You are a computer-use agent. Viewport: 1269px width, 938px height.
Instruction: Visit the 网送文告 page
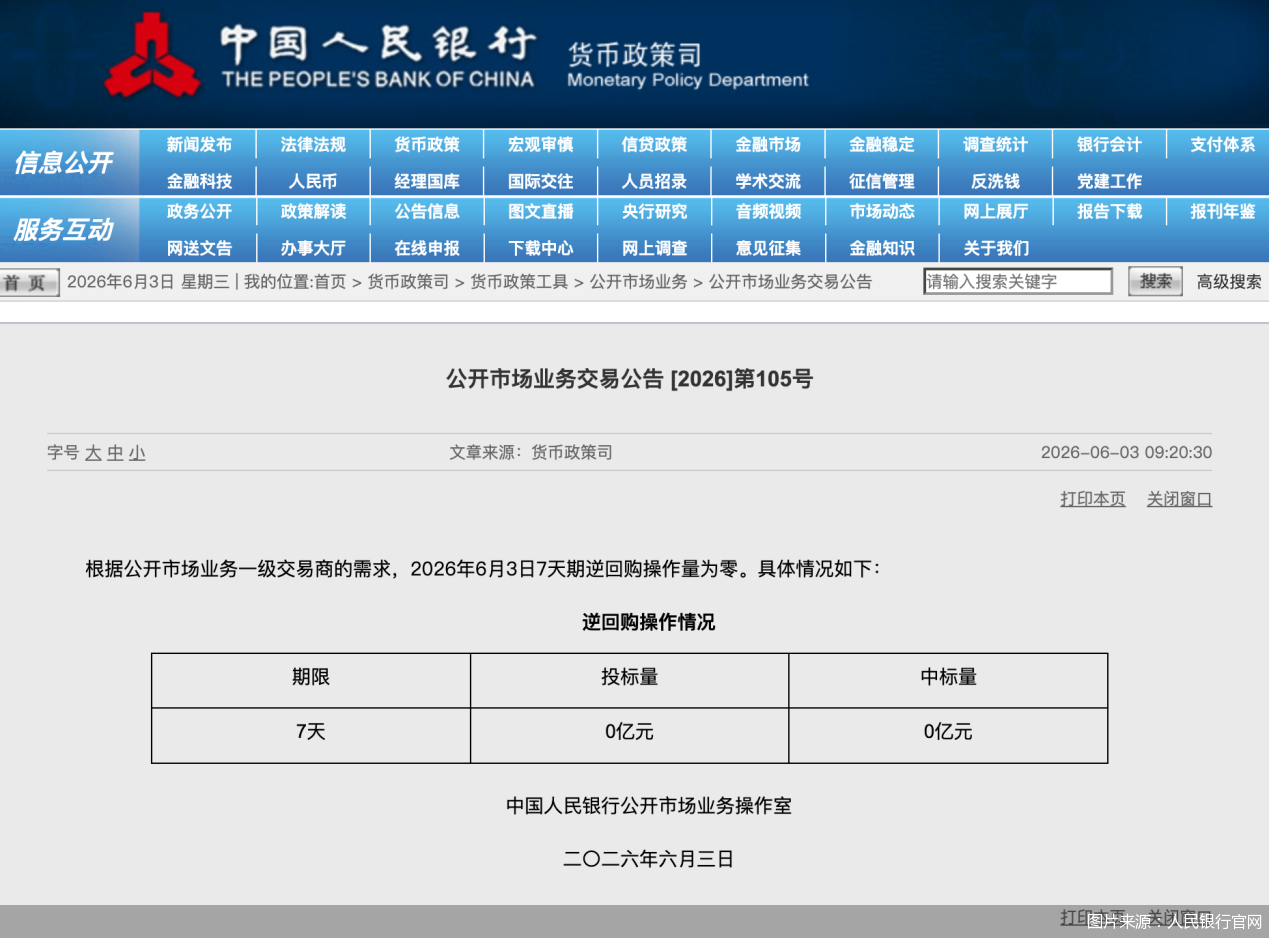[x=199, y=248]
